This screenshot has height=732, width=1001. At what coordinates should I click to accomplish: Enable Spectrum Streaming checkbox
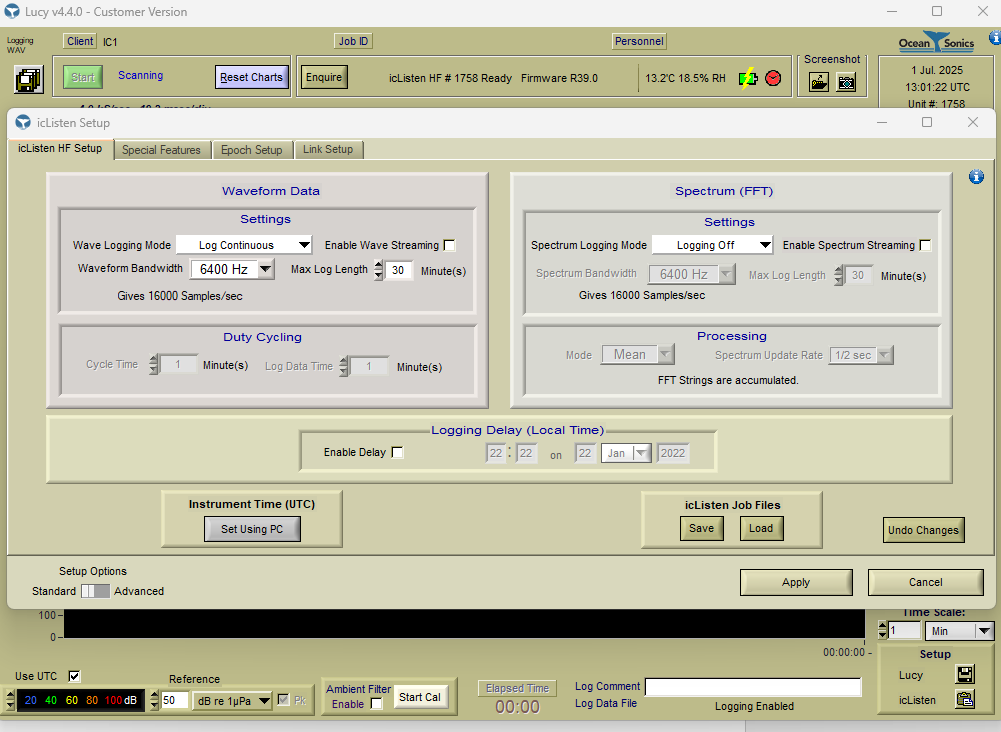click(x=925, y=245)
